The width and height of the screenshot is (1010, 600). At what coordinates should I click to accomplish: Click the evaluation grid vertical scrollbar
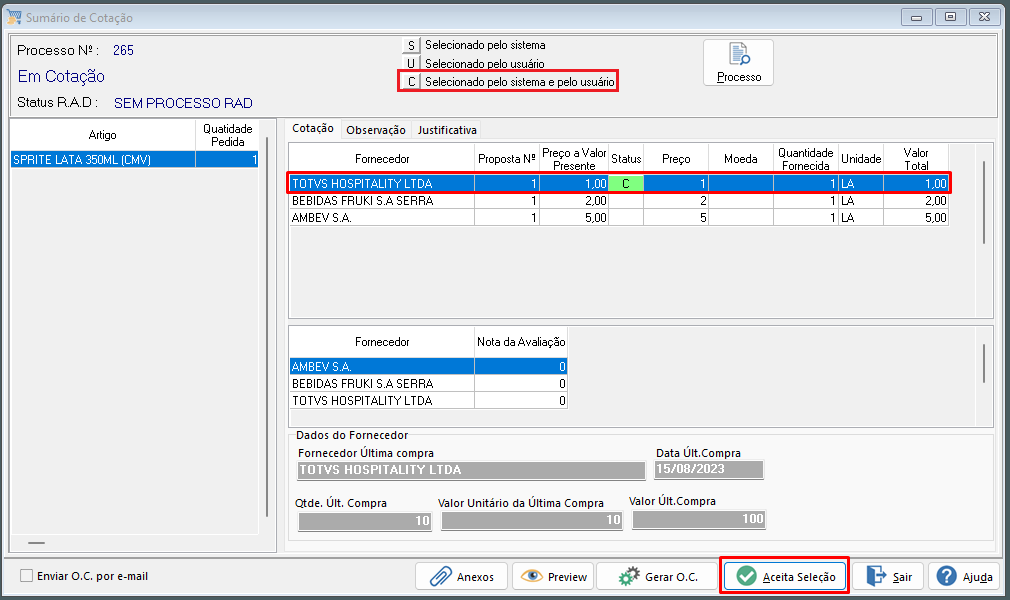(984, 363)
